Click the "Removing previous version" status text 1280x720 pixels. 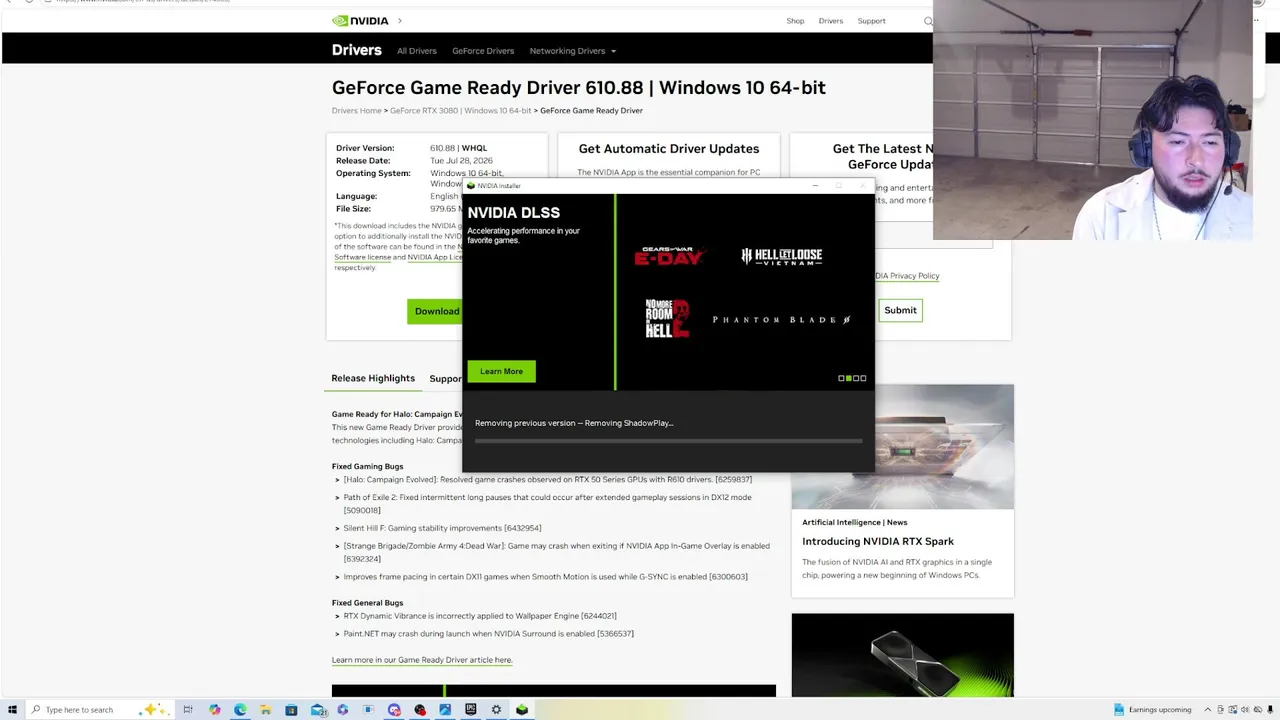coord(574,423)
